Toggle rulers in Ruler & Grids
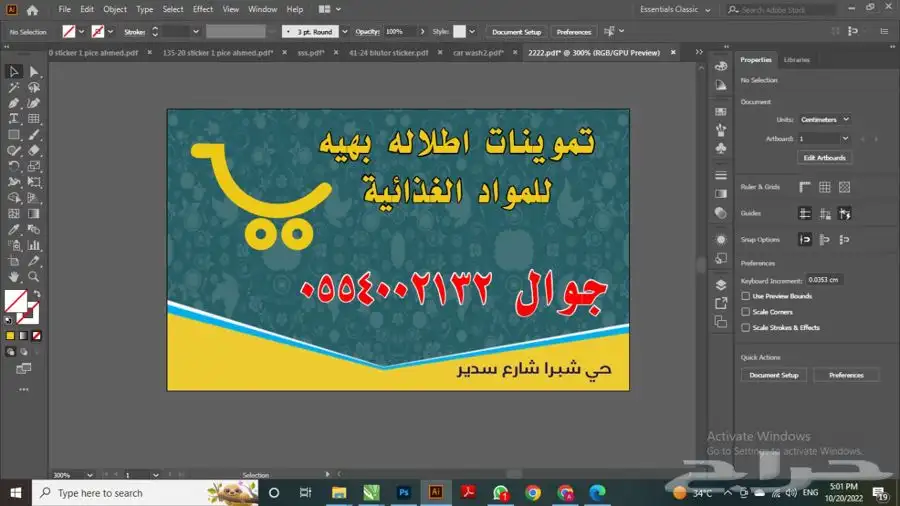The height and width of the screenshot is (506, 900). 805,187
